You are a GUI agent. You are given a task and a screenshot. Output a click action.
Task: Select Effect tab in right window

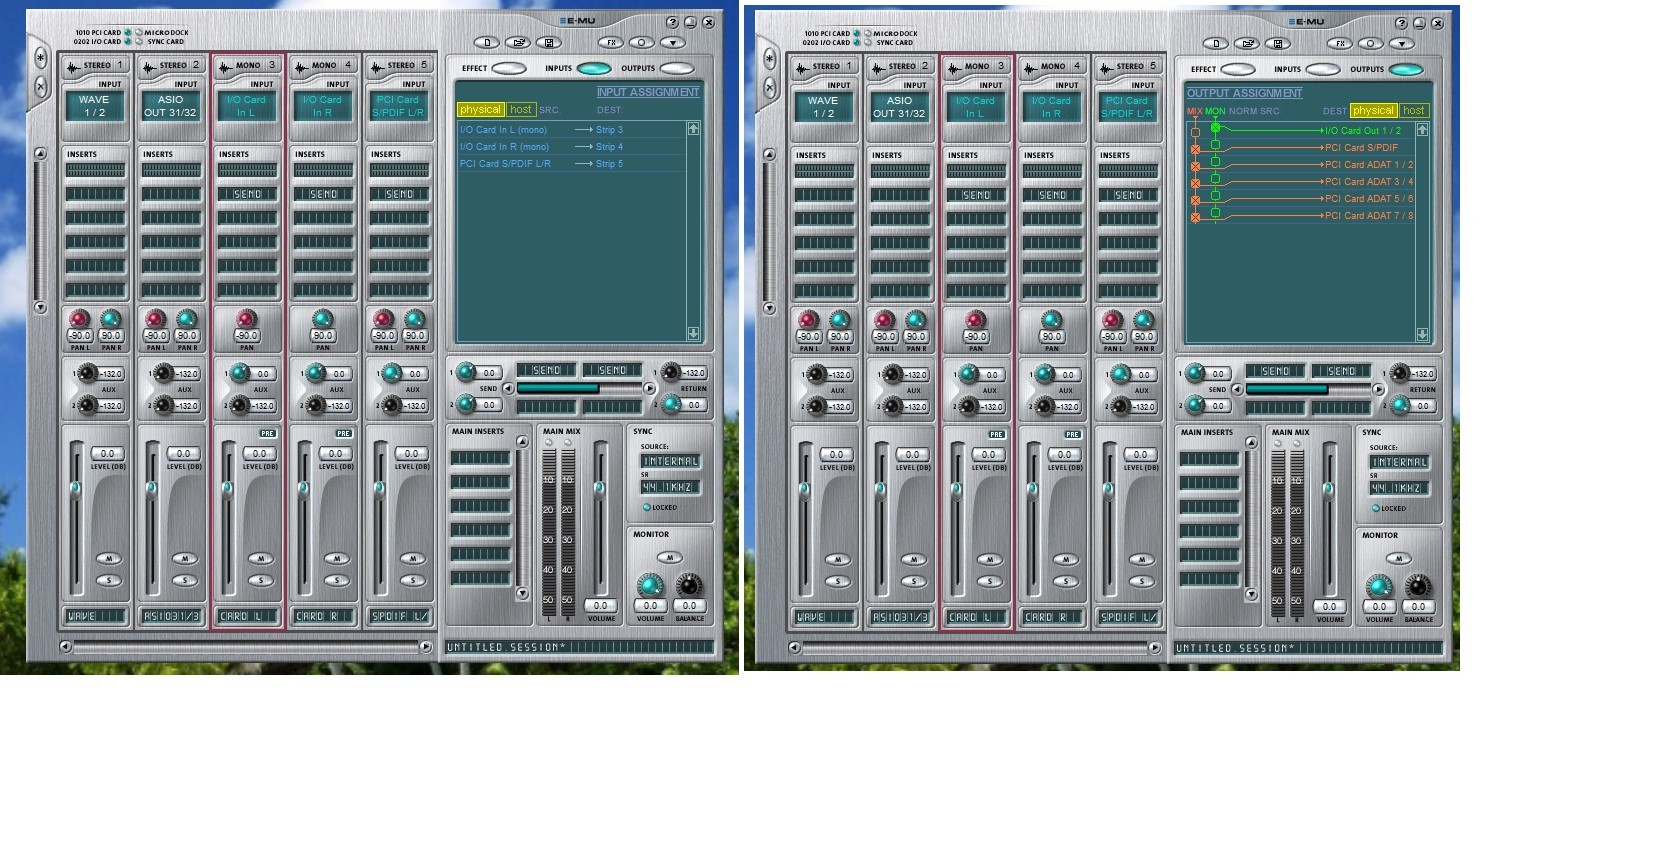(x=1238, y=69)
